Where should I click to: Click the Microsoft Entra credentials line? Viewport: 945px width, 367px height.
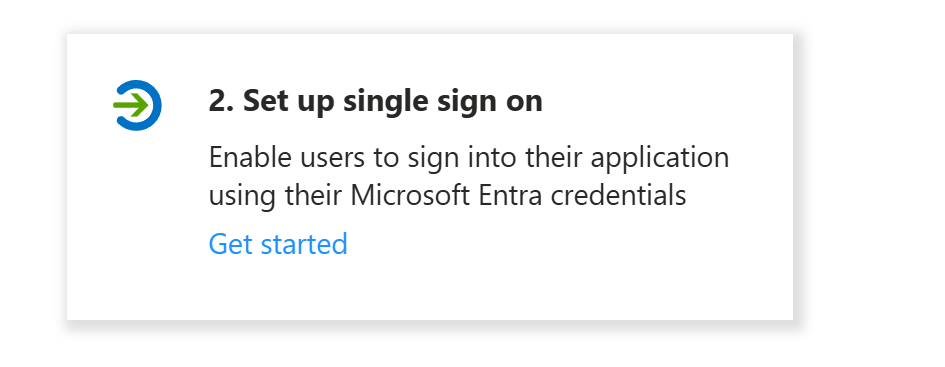(447, 195)
